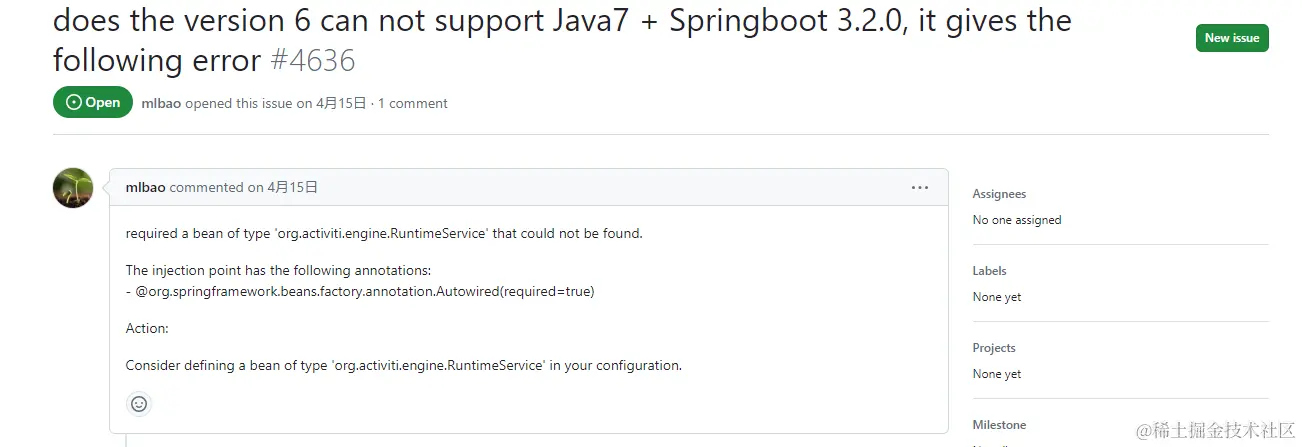Add an emoji reaction with the smiley icon
The height and width of the screenshot is (447, 1302).
tap(139, 404)
